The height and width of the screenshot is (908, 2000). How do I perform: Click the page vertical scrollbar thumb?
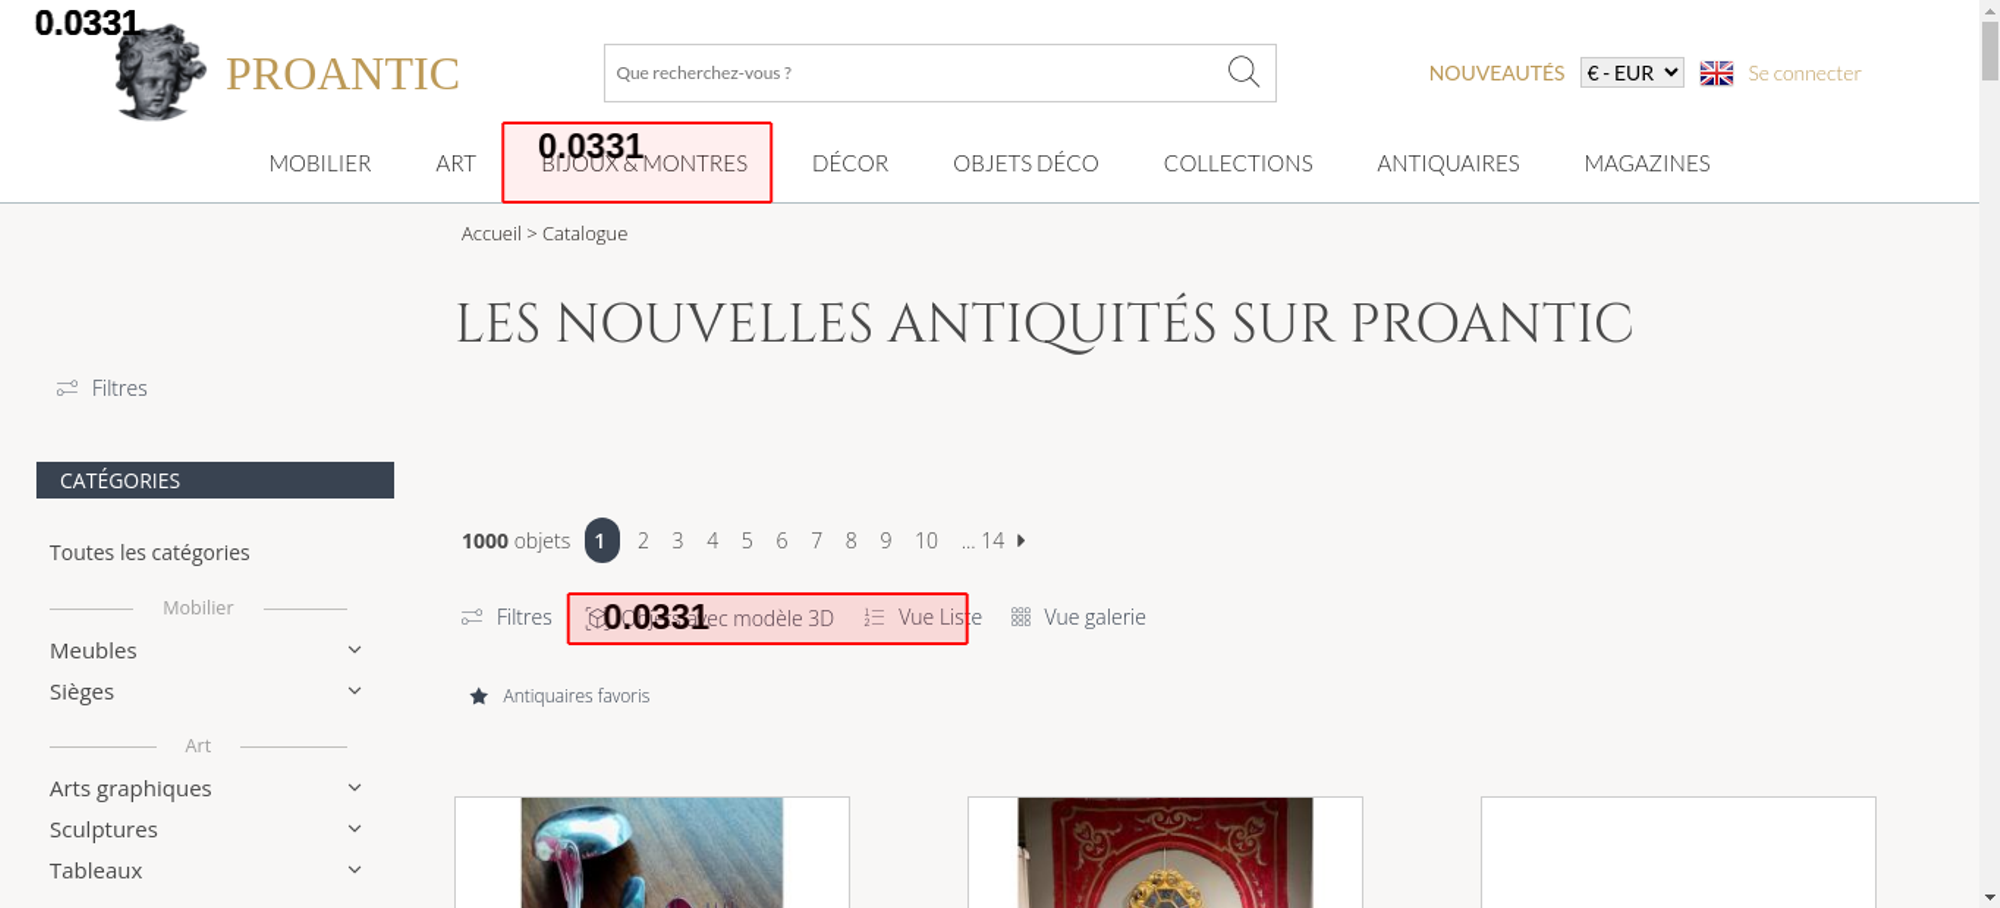coord(1990,50)
